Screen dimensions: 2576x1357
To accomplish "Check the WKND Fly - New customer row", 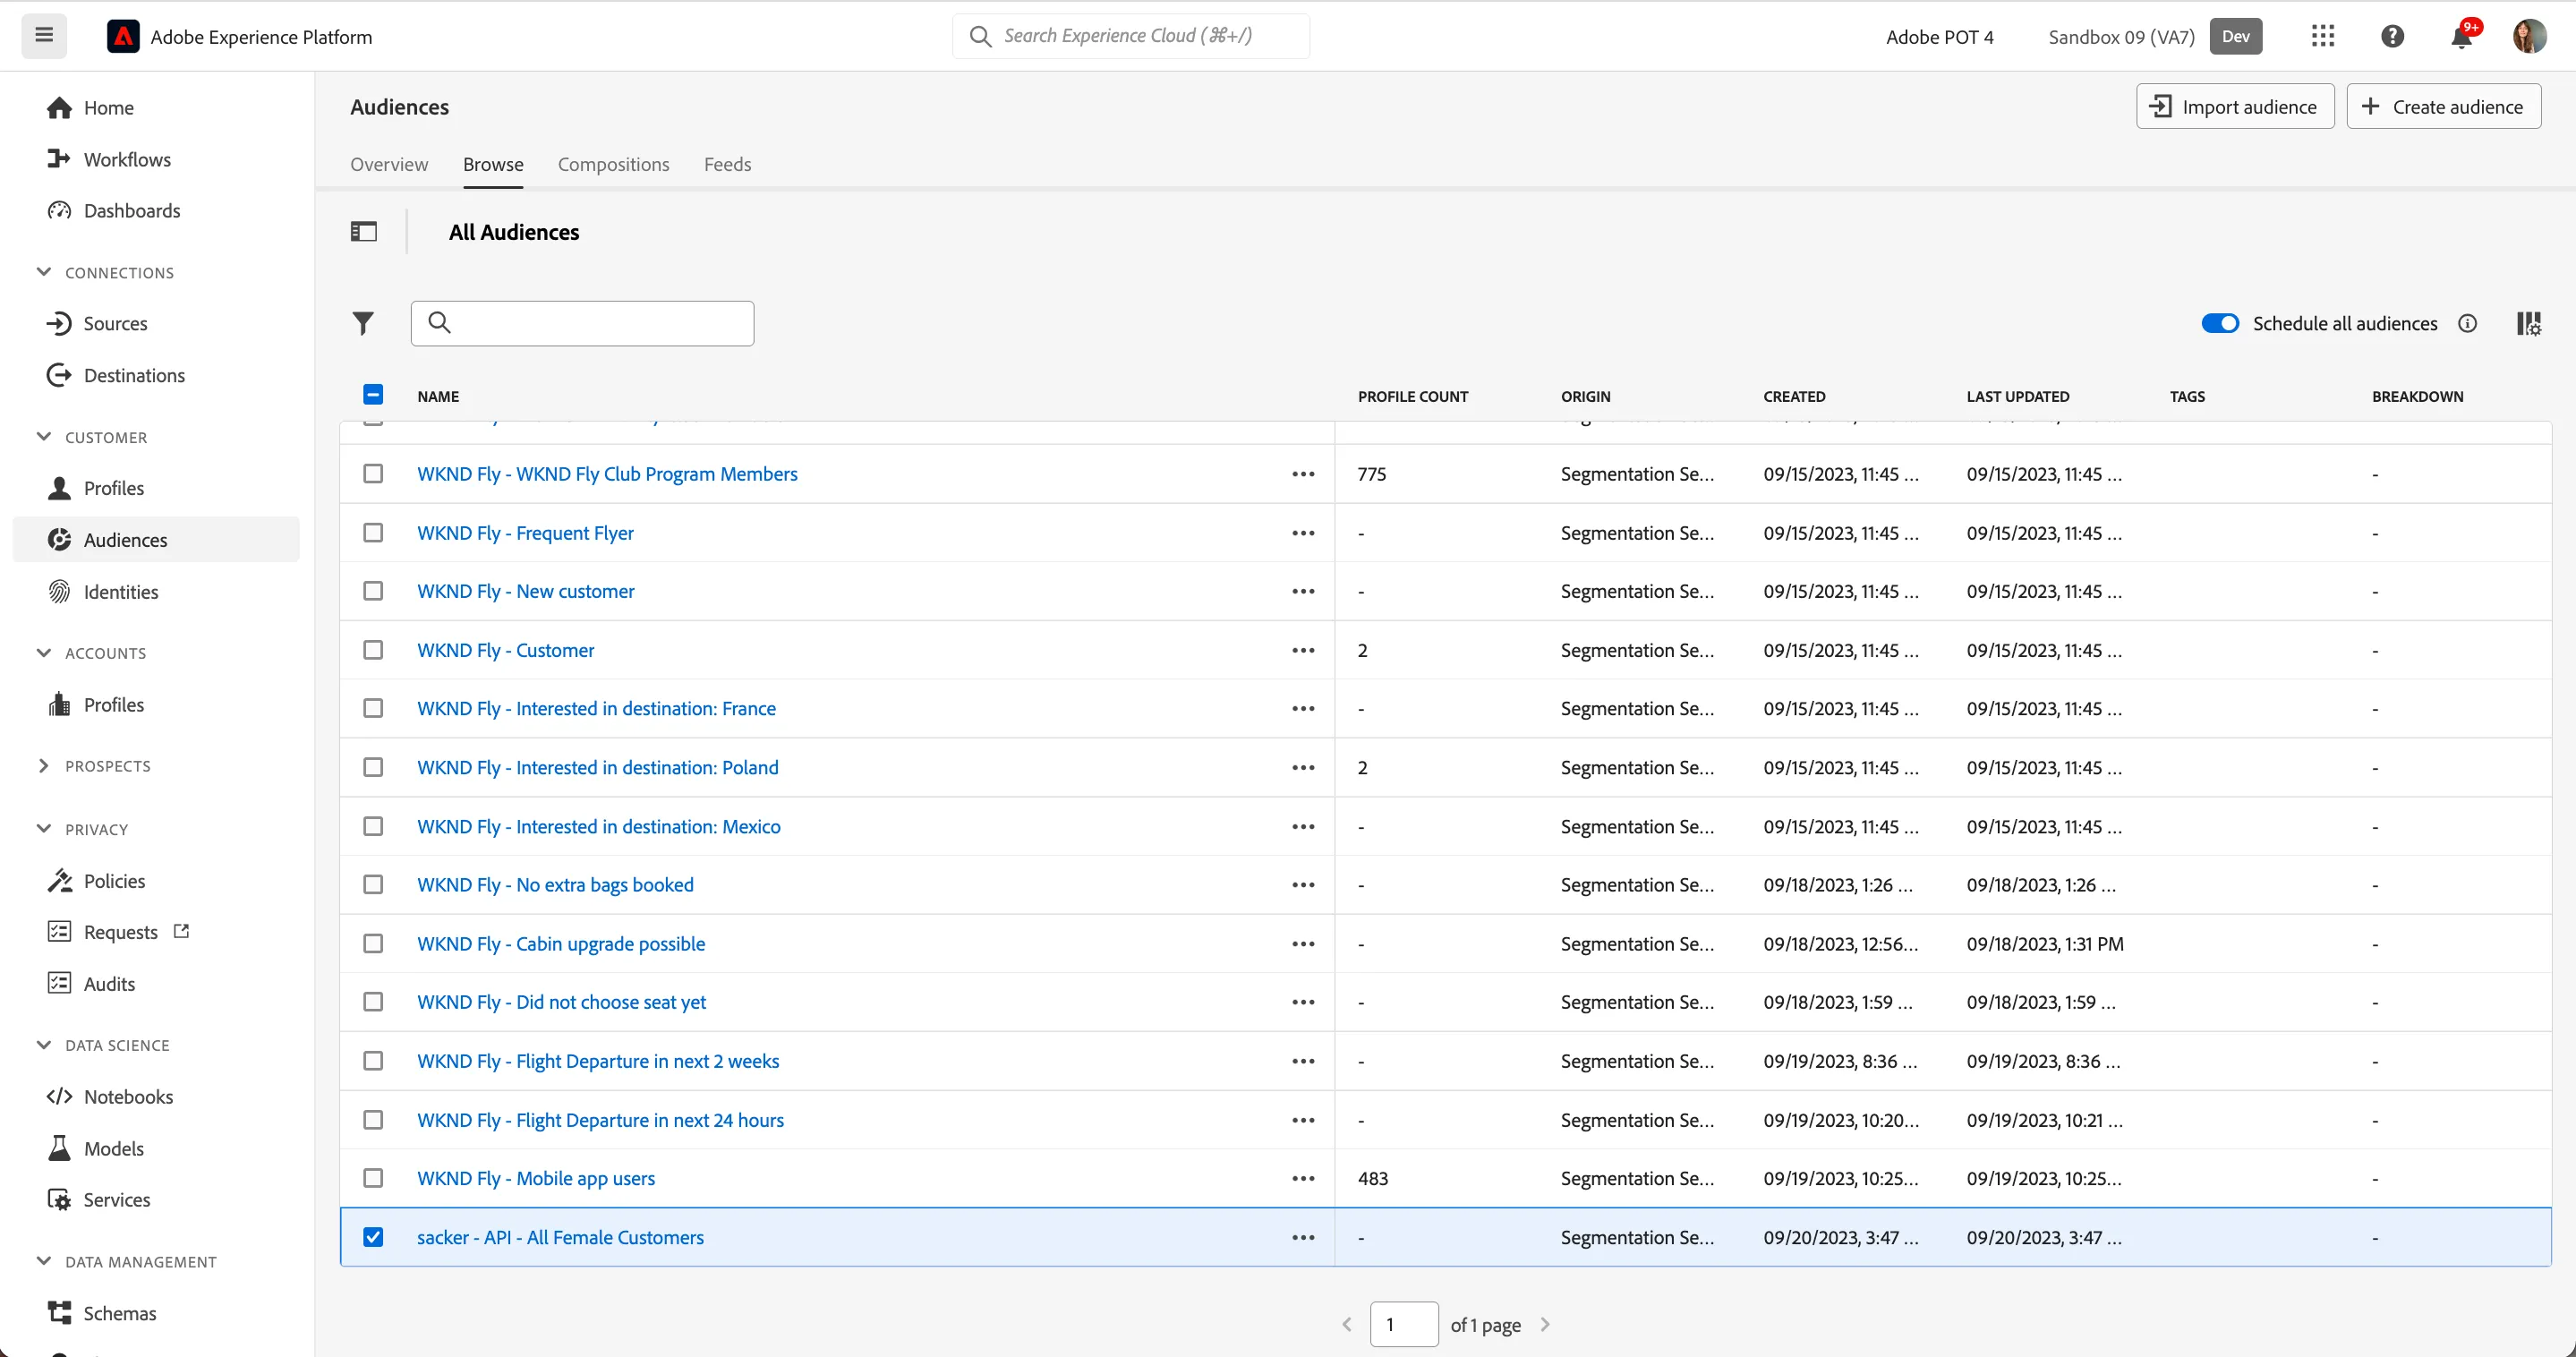I will point(373,591).
